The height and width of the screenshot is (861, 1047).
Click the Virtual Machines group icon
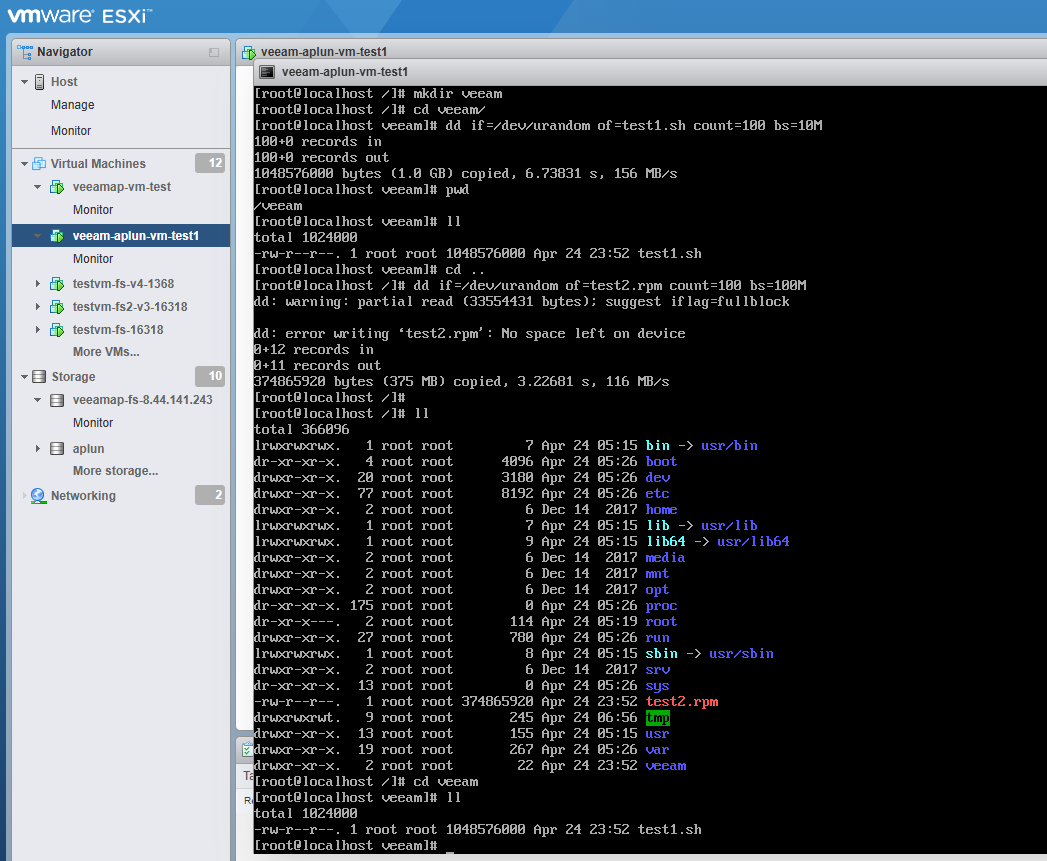point(39,164)
